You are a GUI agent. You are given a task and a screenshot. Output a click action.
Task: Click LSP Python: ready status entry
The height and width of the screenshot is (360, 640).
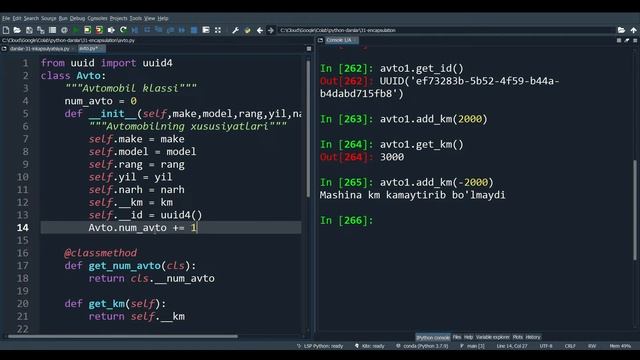tap(320, 346)
